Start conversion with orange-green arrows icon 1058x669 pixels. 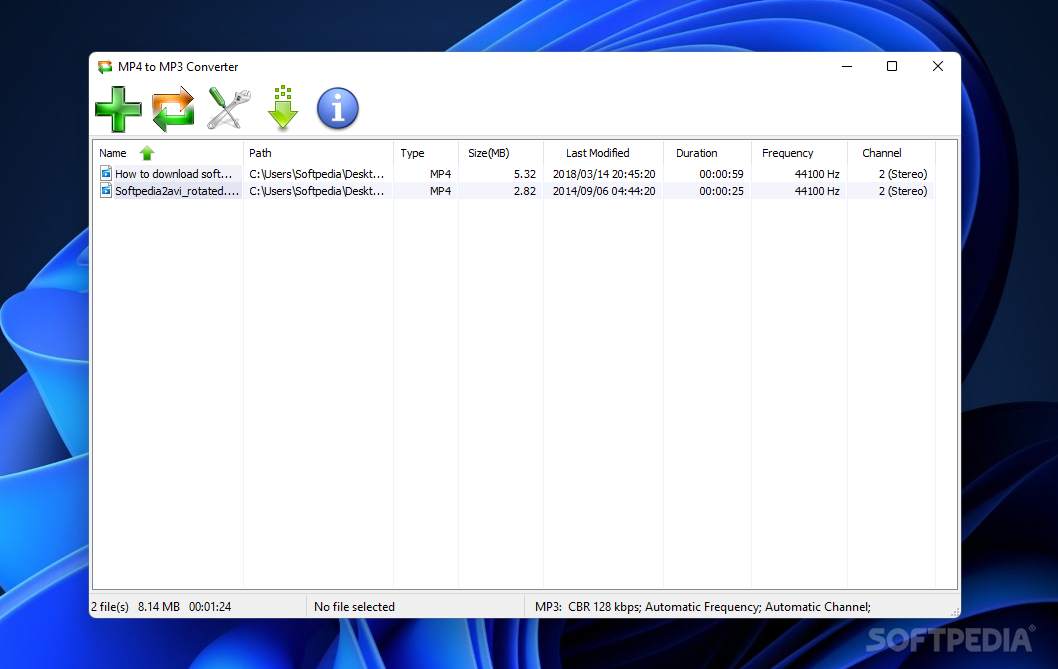pos(173,109)
